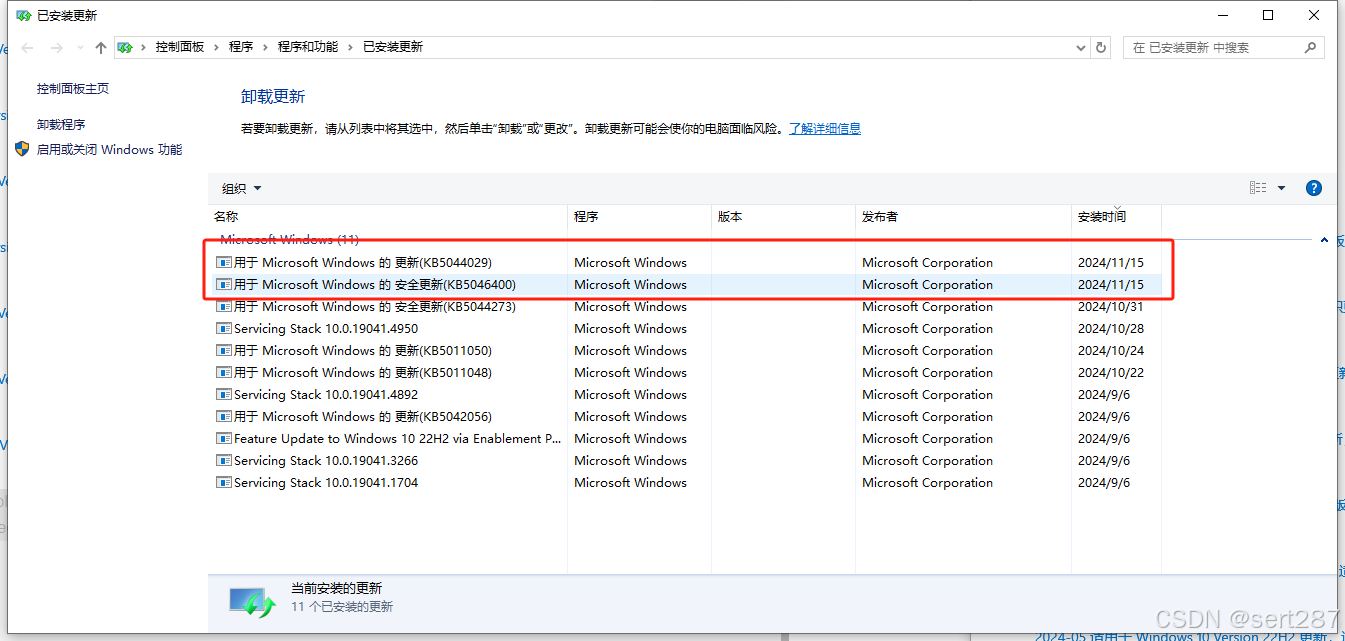This screenshot has width=1345, height=641.
Task: Open 卸载程序 link
Action: tap(61, 125)
